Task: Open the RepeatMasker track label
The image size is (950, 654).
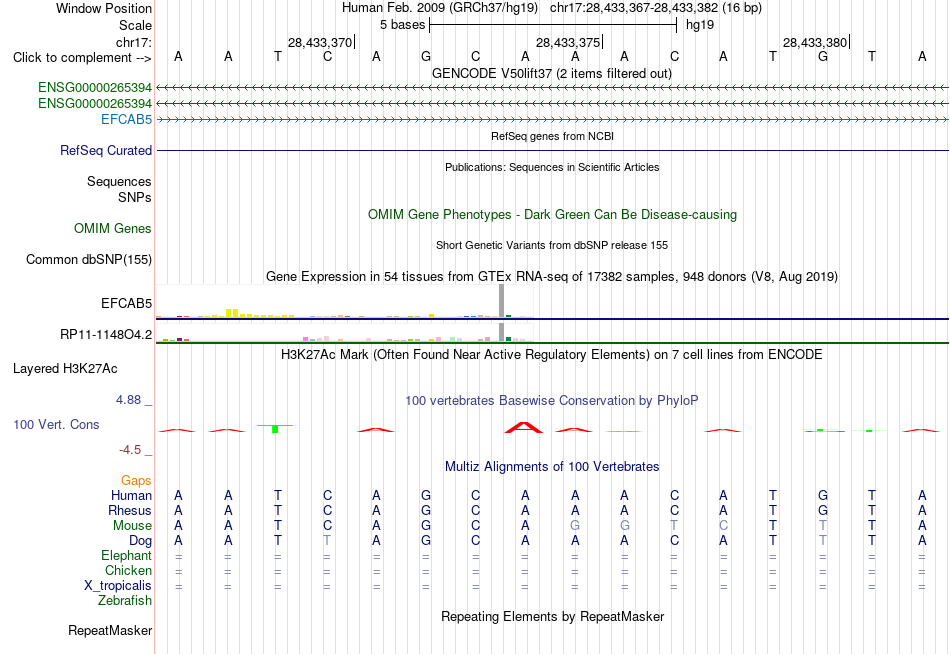Action: coord(110,630)
